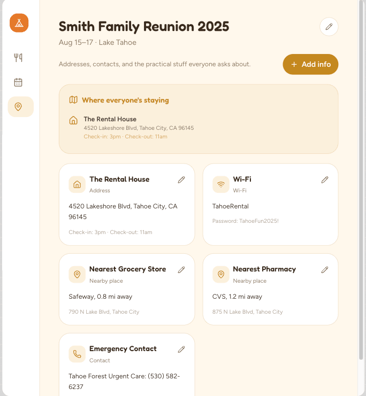
Task: Click the 875 N Lake Blvd address
Action: tap(247, 312)
